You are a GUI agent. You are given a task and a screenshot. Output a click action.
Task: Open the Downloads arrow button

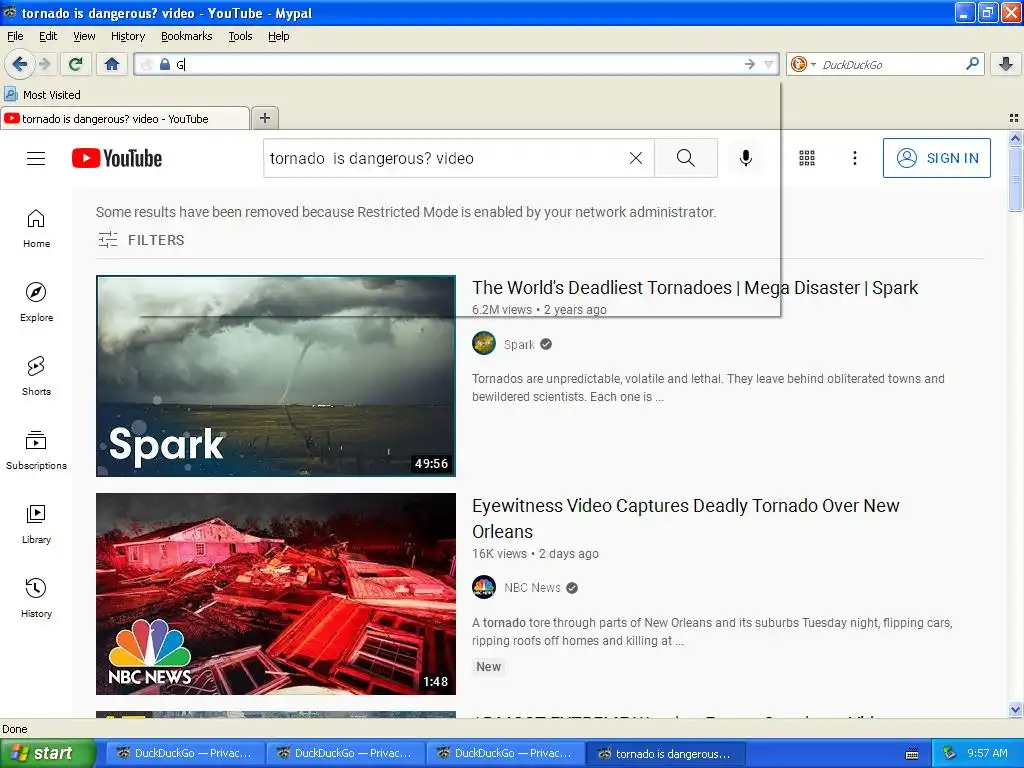click(1006, 64)
